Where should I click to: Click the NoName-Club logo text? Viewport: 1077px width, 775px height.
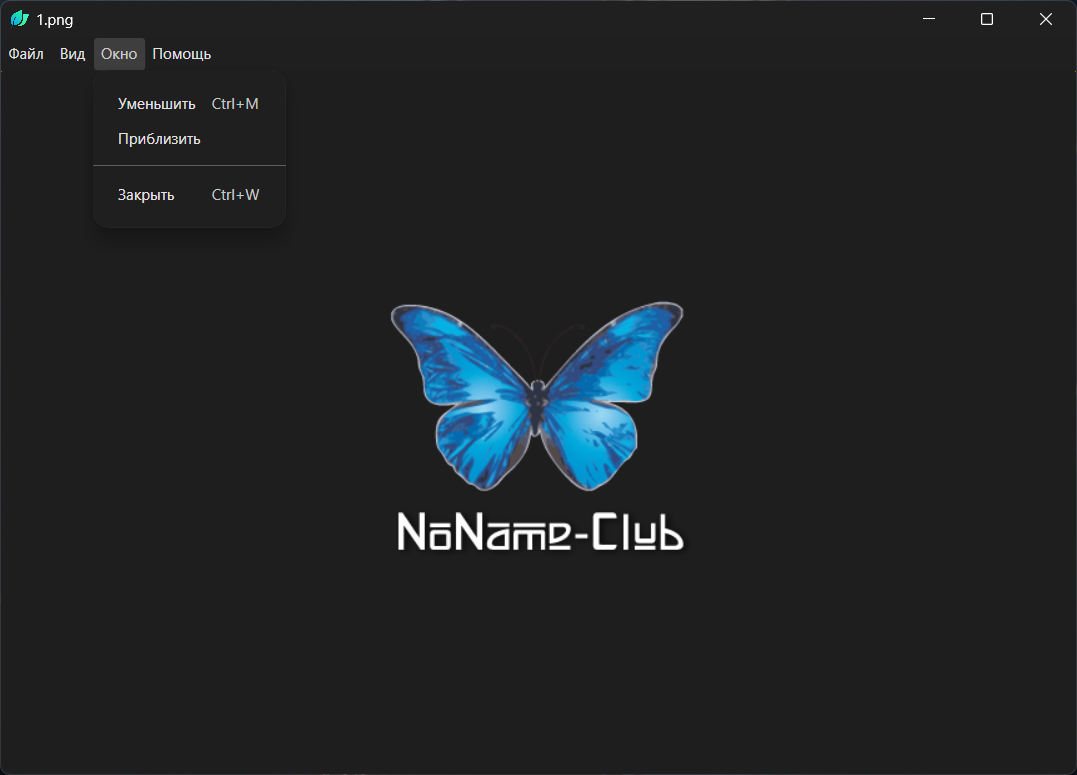click(x=541, y=532)
